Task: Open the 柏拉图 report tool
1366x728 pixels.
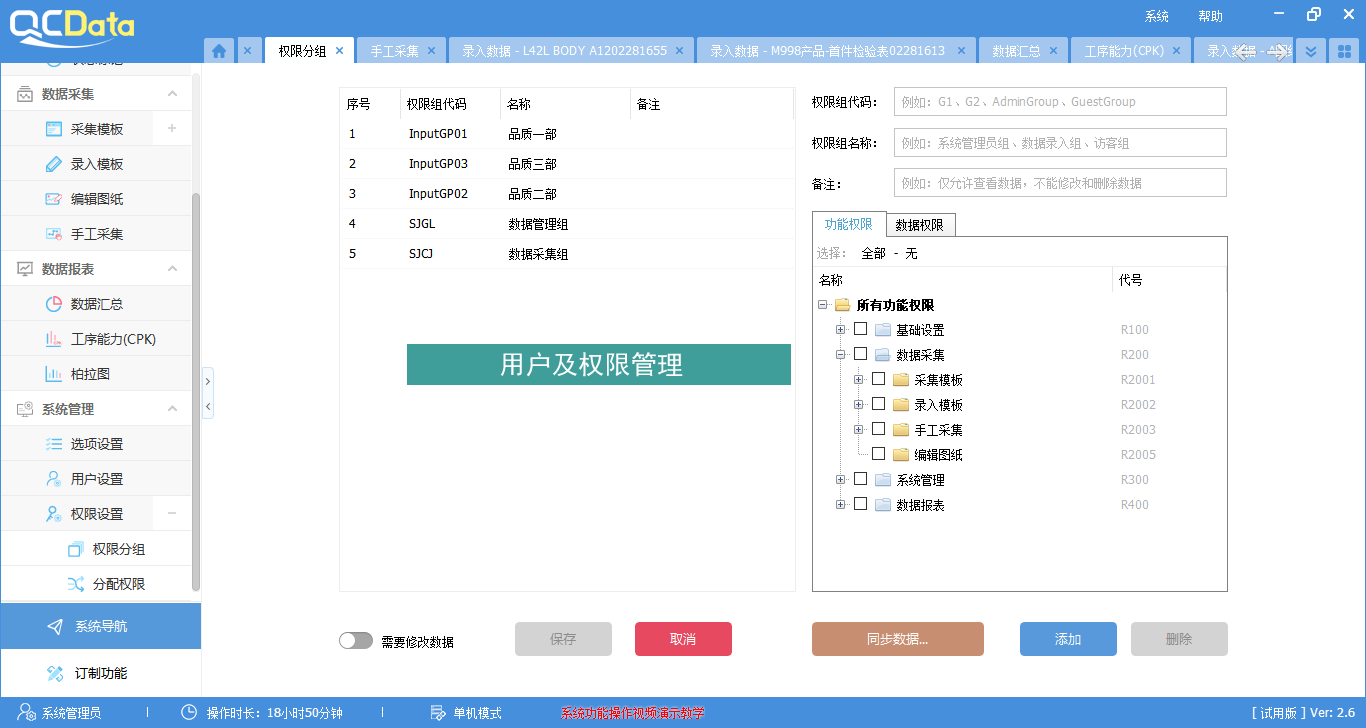Action: tap(90, 373)
